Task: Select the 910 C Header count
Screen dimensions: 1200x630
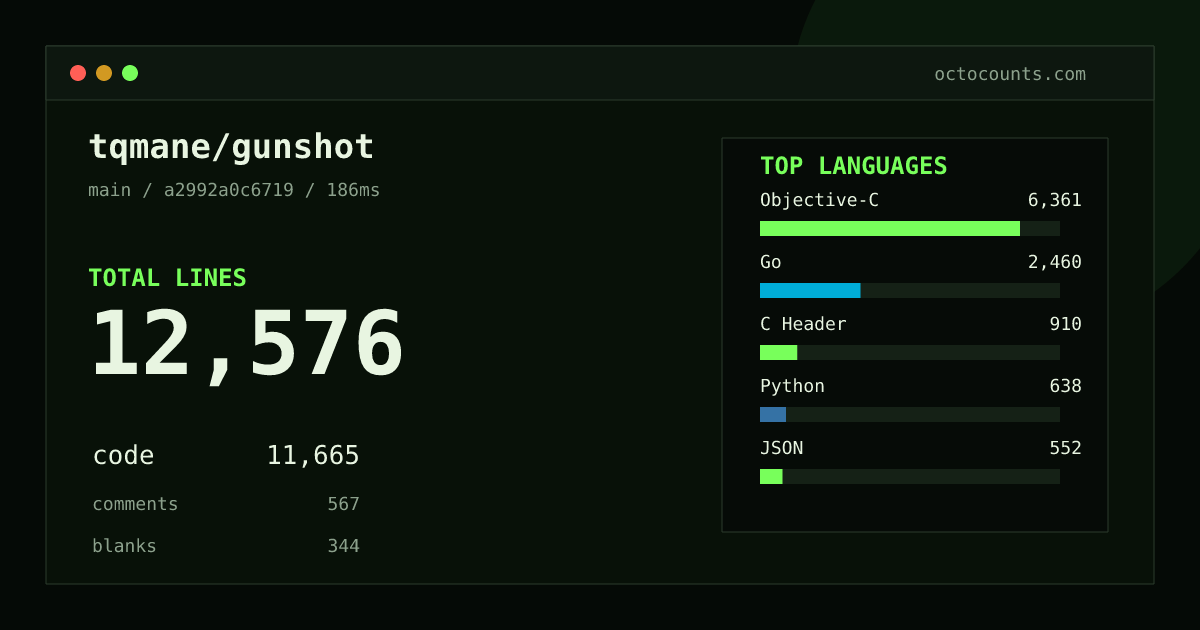Action: 1065,324
